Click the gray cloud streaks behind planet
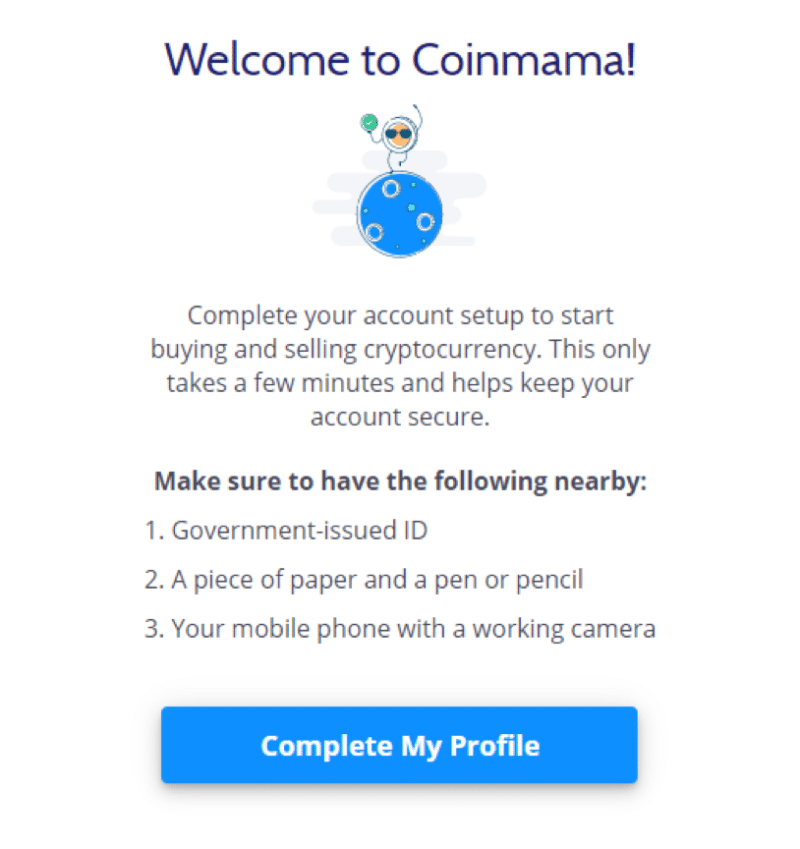The height and width of the screenshot is (849, 800). pyautogui.click(x=399, y=199)
